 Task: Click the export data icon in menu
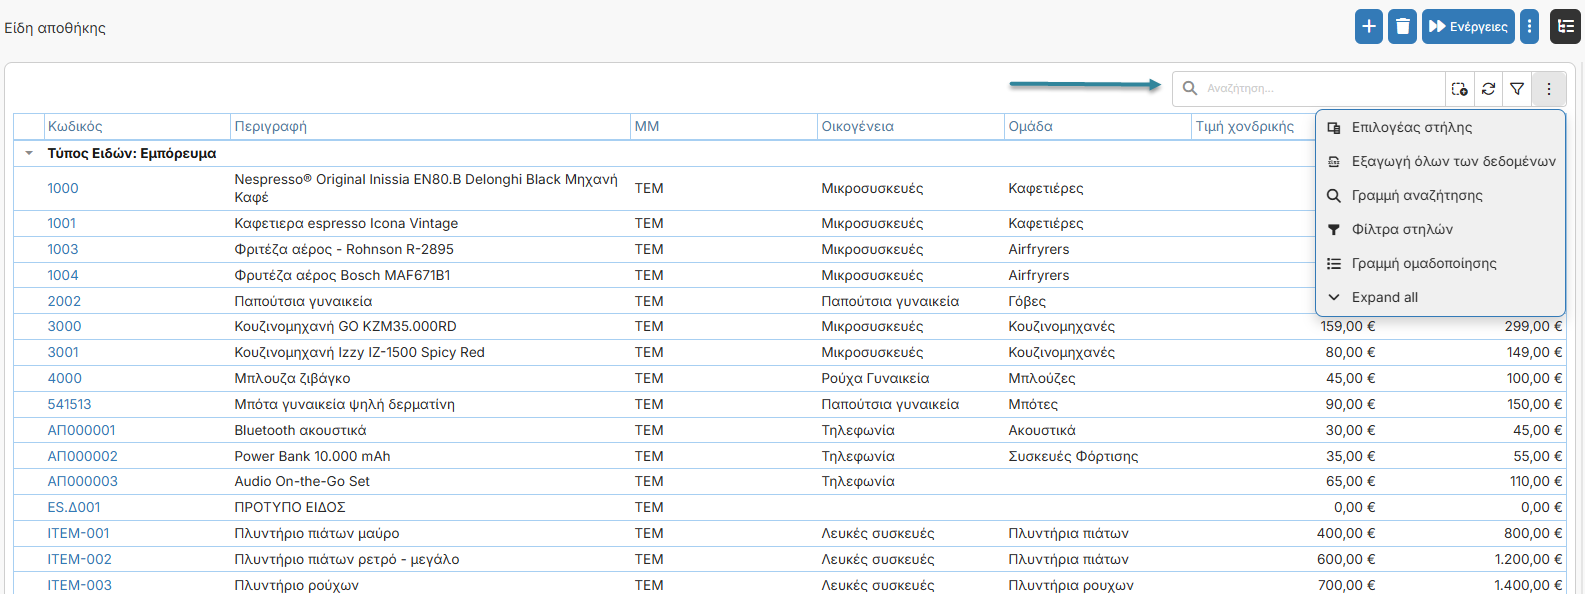[x=1333, y=161]
